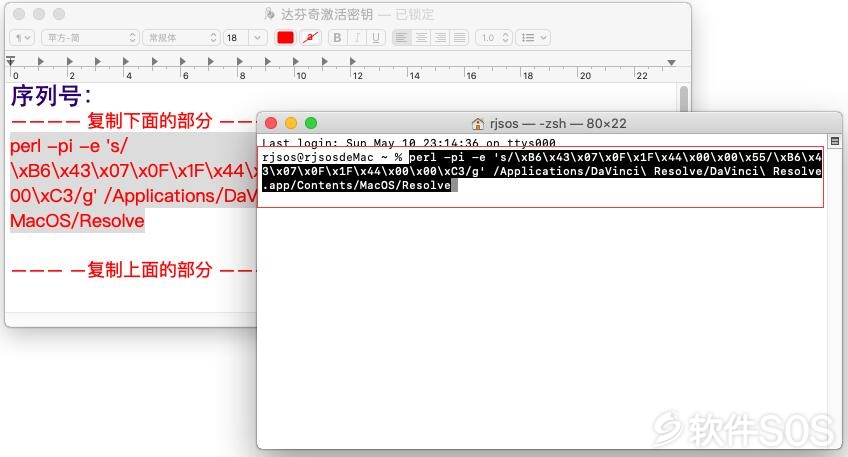Toggle underline formatting in TextEdit
This screenshot has height=457, width=848.
pyautogui.click(x=376, y=37)
